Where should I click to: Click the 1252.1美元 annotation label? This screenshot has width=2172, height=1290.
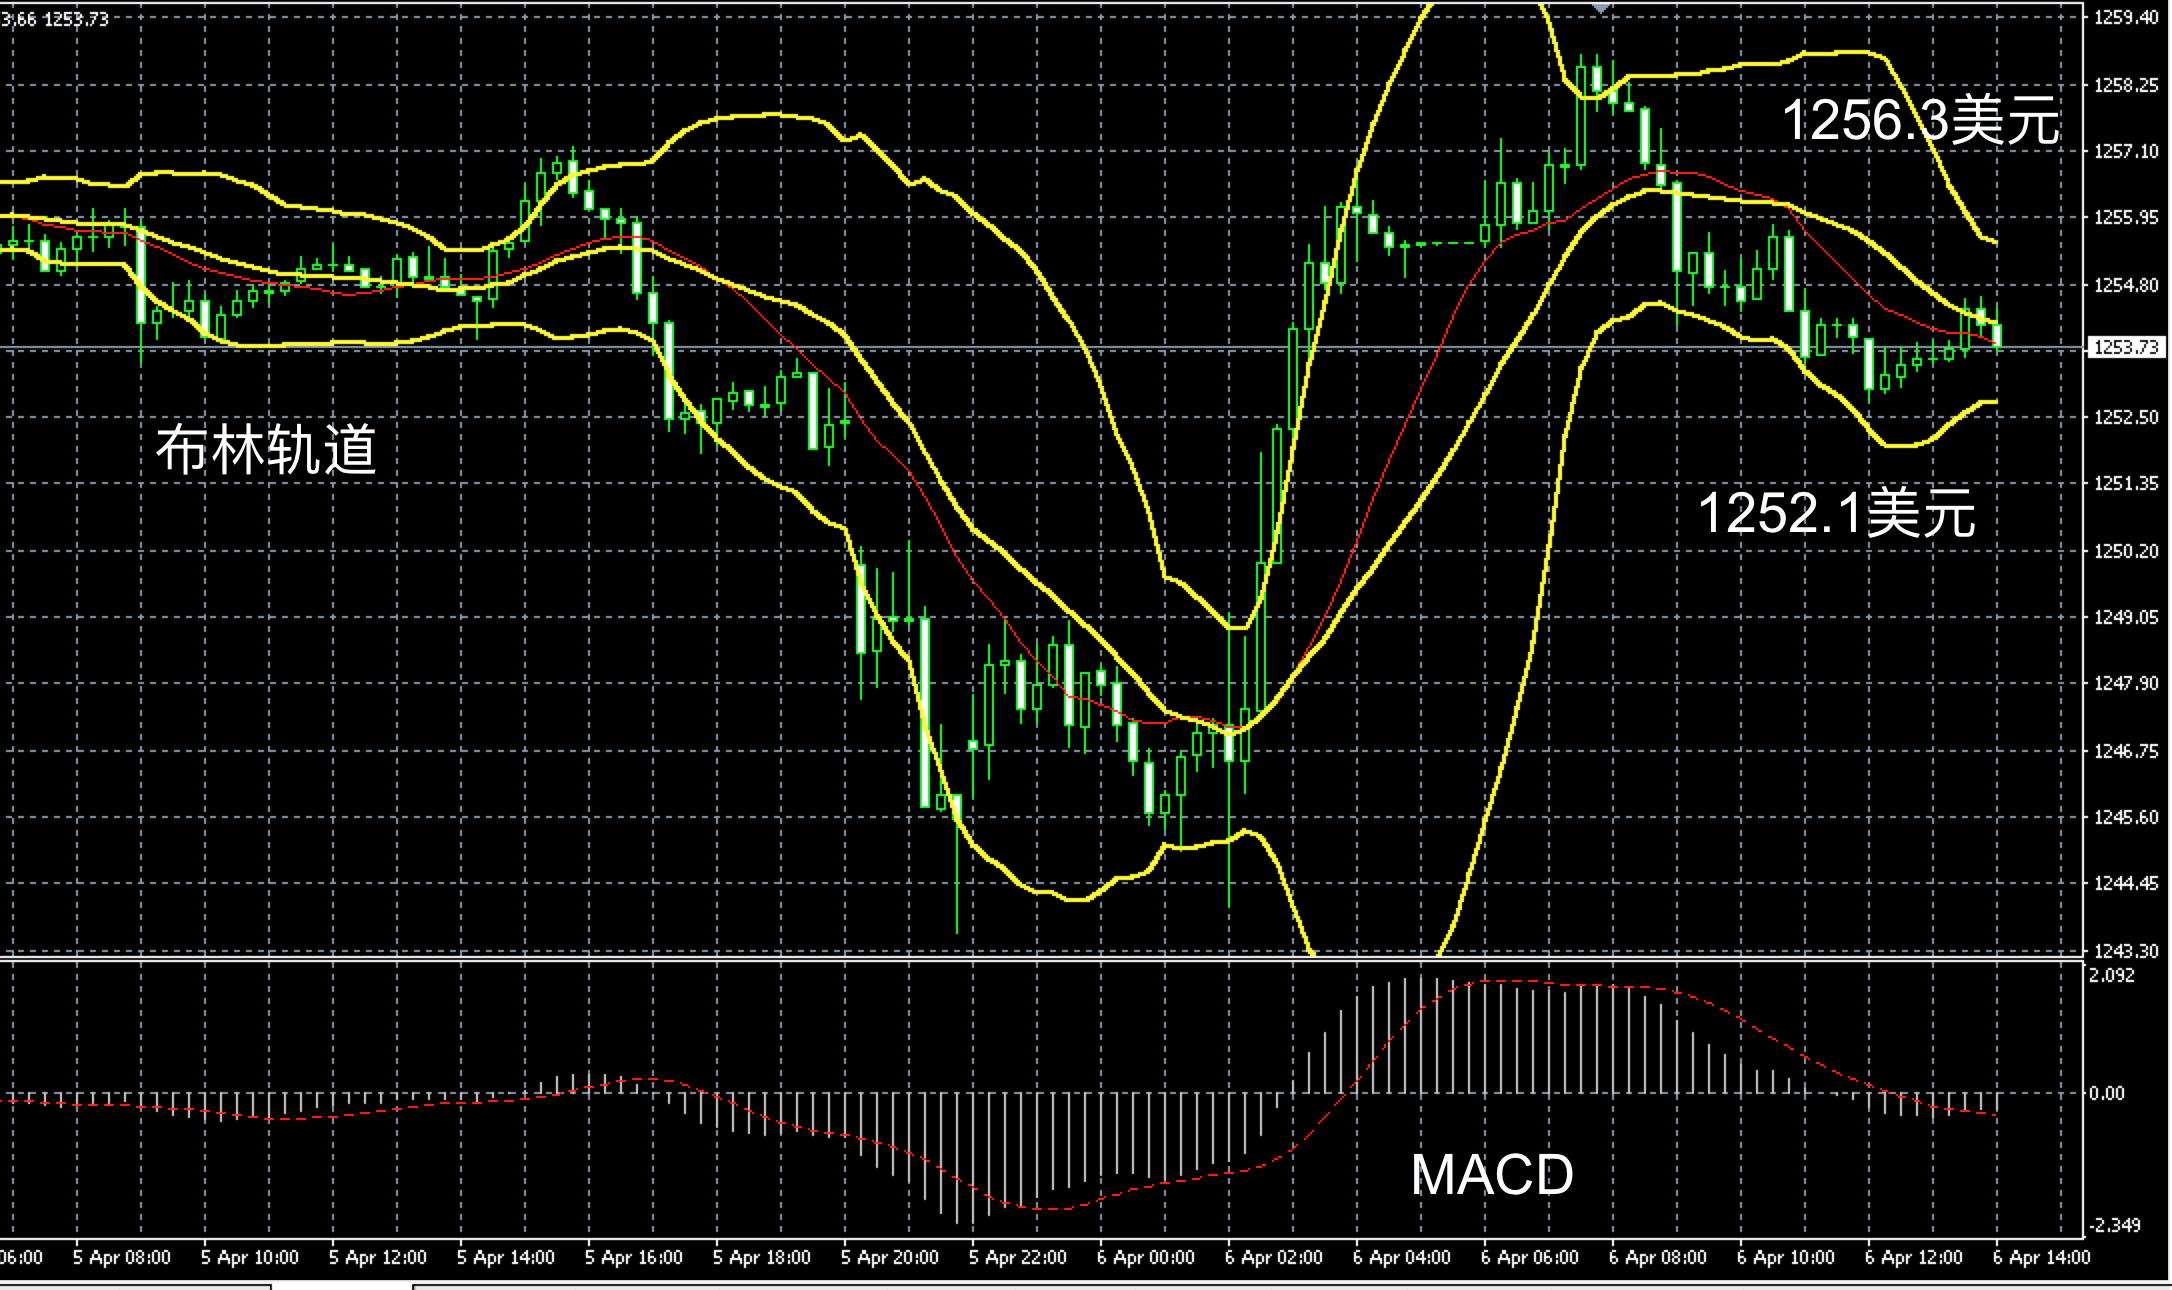[1836, 513]
